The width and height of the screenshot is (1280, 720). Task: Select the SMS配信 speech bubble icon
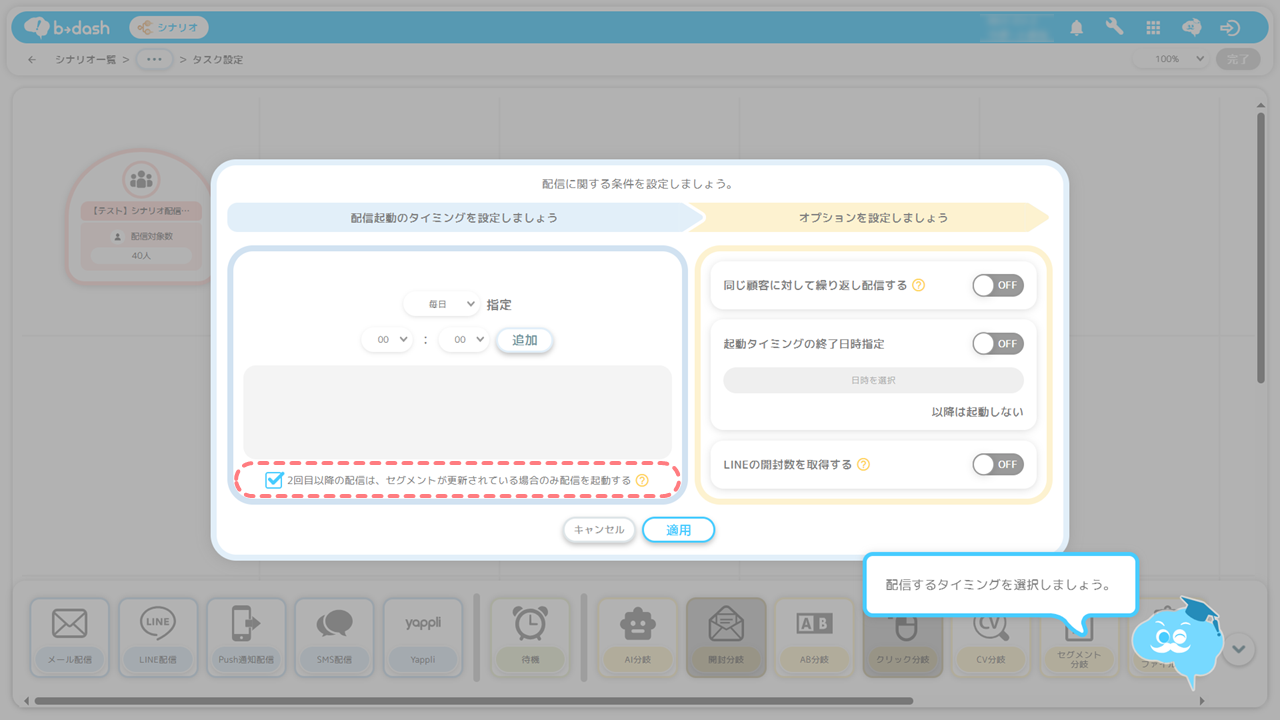pos(334,624)
